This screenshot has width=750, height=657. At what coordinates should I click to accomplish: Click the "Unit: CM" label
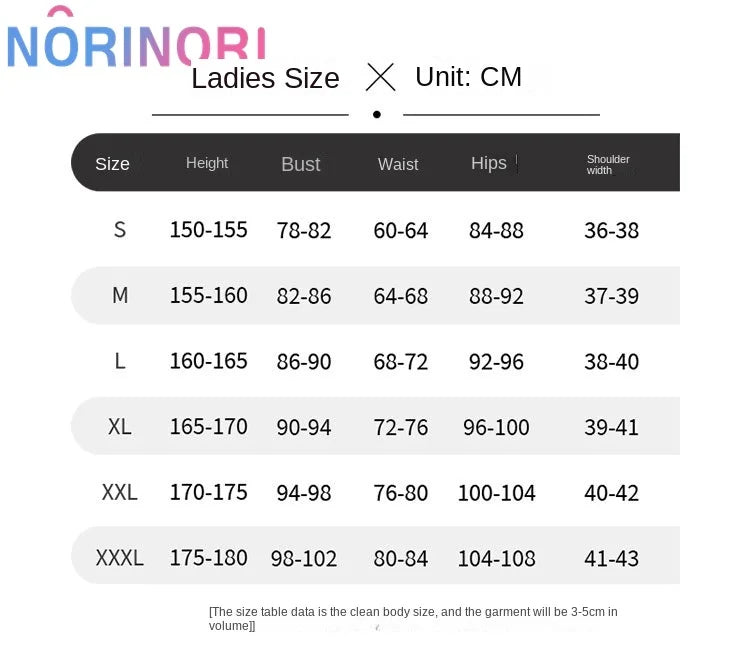(x=468, y=77)
